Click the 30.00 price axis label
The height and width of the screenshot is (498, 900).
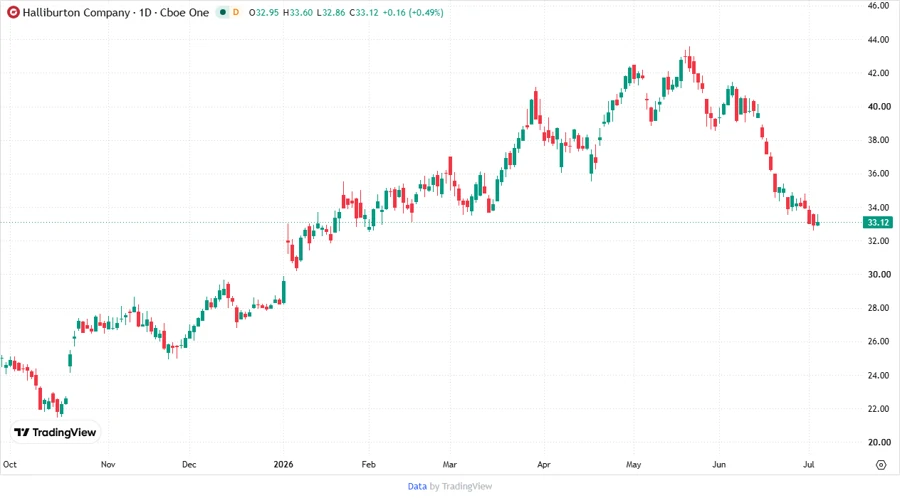pos(879,274)
